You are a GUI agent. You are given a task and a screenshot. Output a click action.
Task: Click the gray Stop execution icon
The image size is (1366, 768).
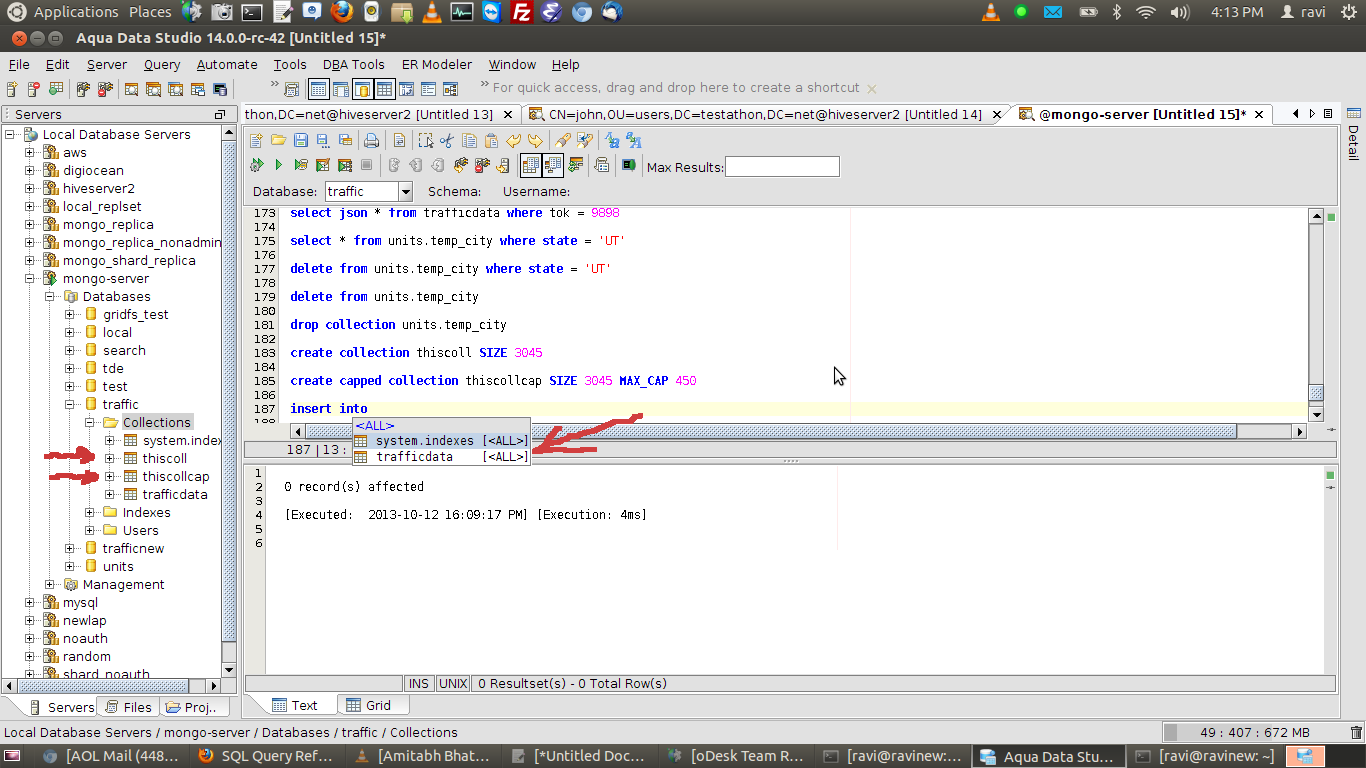[366, 165]
